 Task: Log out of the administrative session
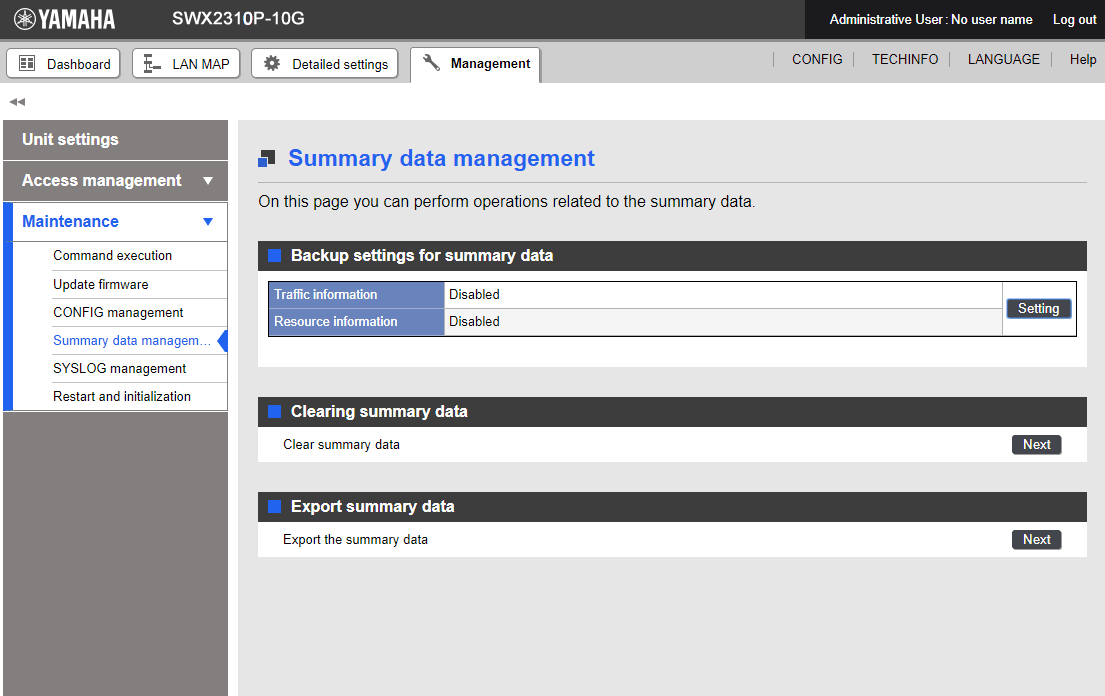(1074, 20)
